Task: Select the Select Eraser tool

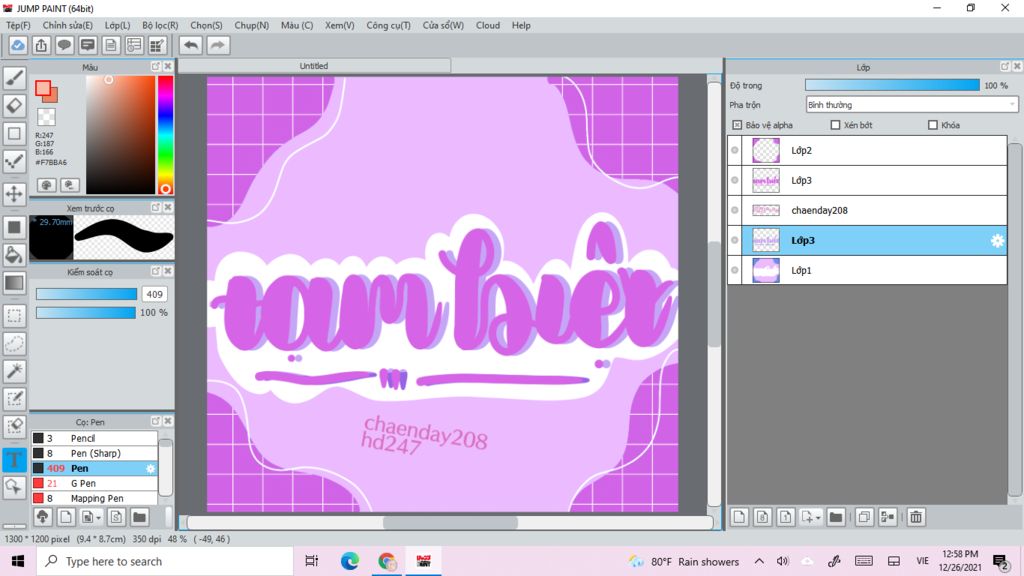Action: [14, 426]
